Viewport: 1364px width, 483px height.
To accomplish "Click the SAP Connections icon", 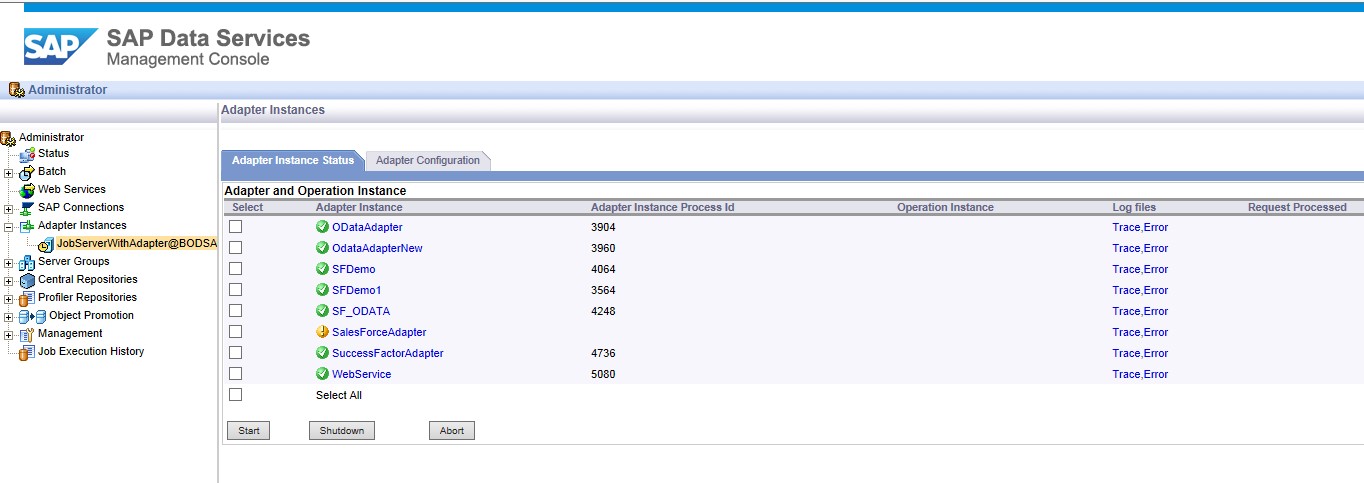I will (x=27, y=208).
